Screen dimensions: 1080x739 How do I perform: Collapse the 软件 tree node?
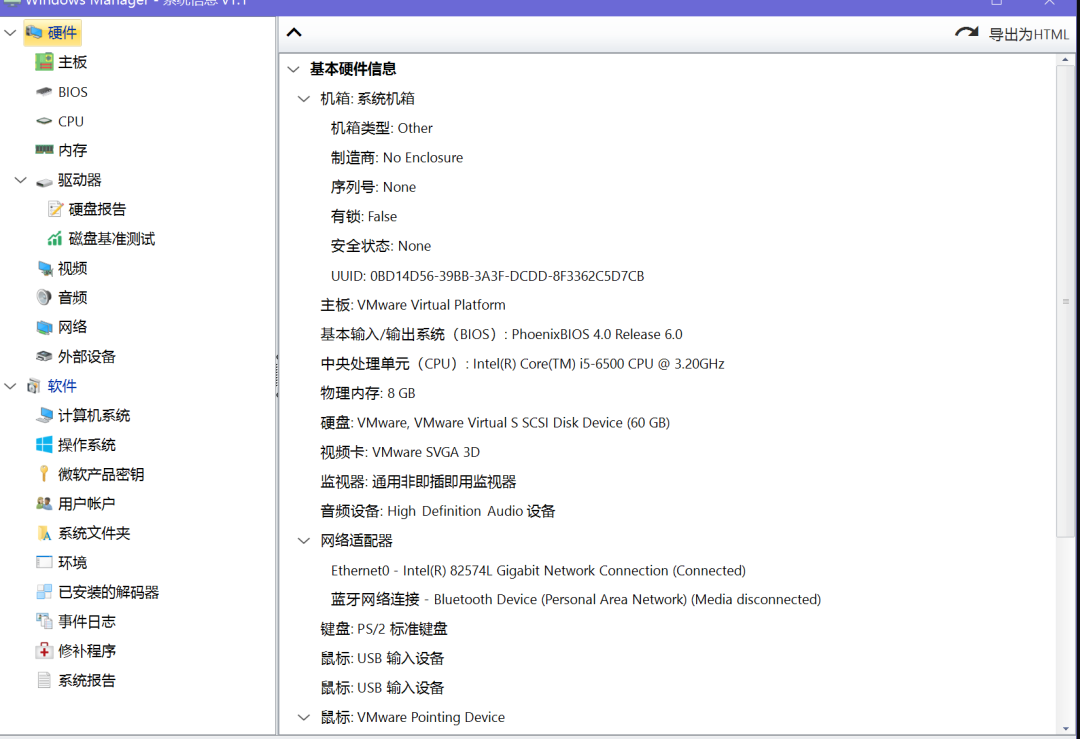[x=10, y=386]
